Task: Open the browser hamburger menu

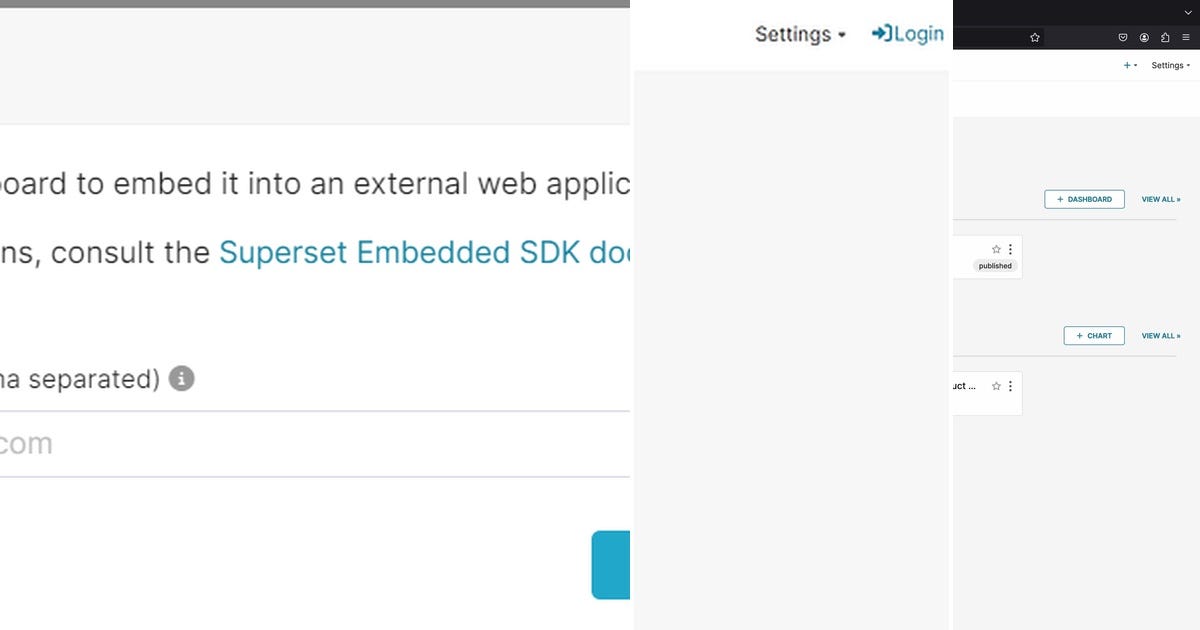Action: pyautogui.click(x=1186, y=37)
